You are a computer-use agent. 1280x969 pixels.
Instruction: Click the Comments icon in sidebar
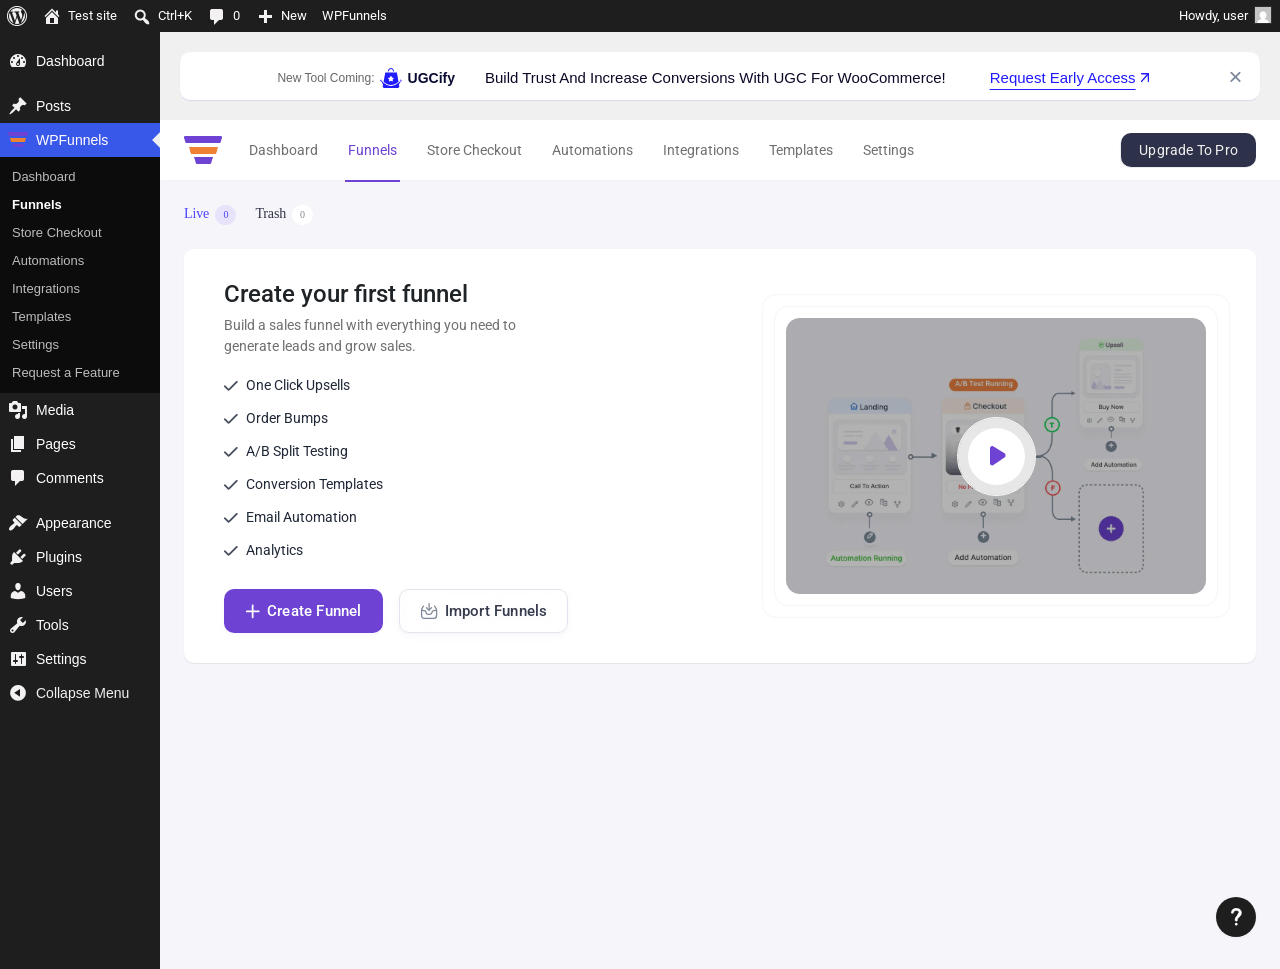coord(18,478)
